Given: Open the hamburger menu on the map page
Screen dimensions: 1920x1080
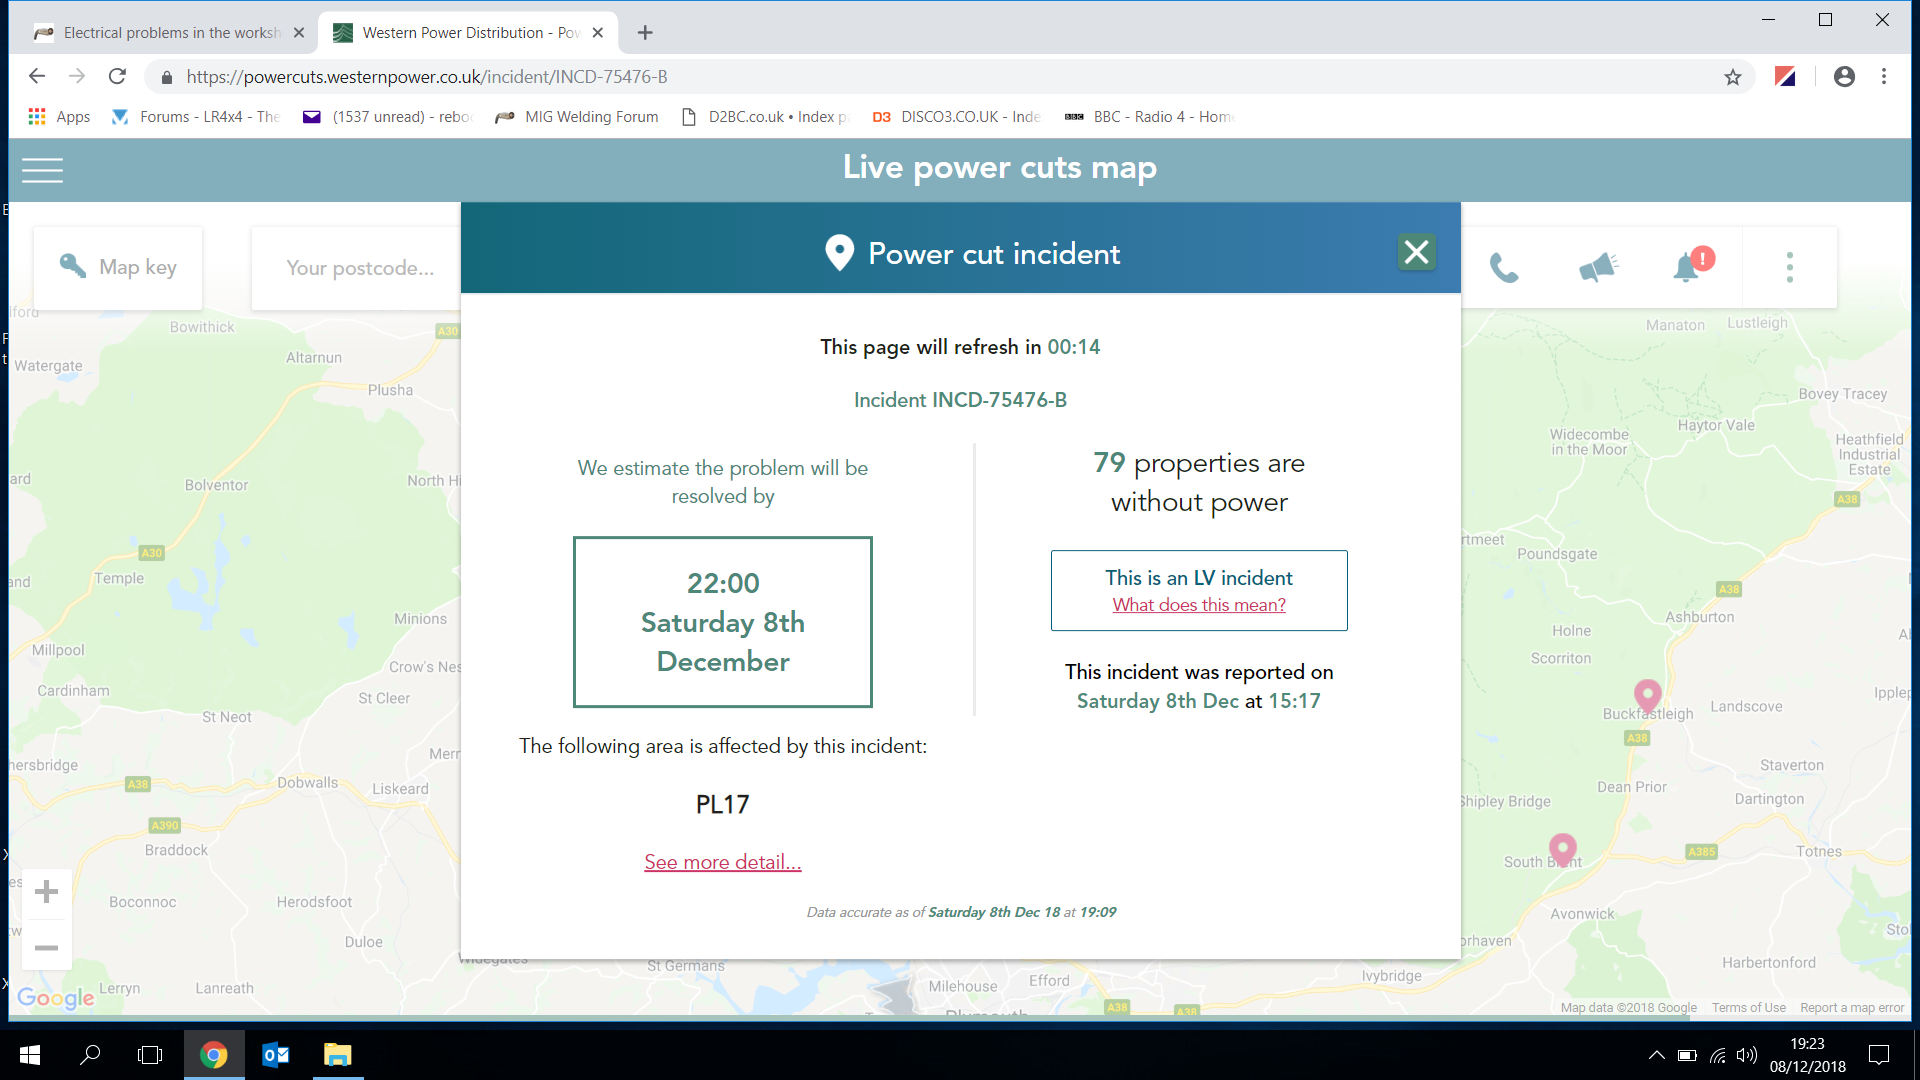Looking at the screenshot, I should (x=42, y=170).
